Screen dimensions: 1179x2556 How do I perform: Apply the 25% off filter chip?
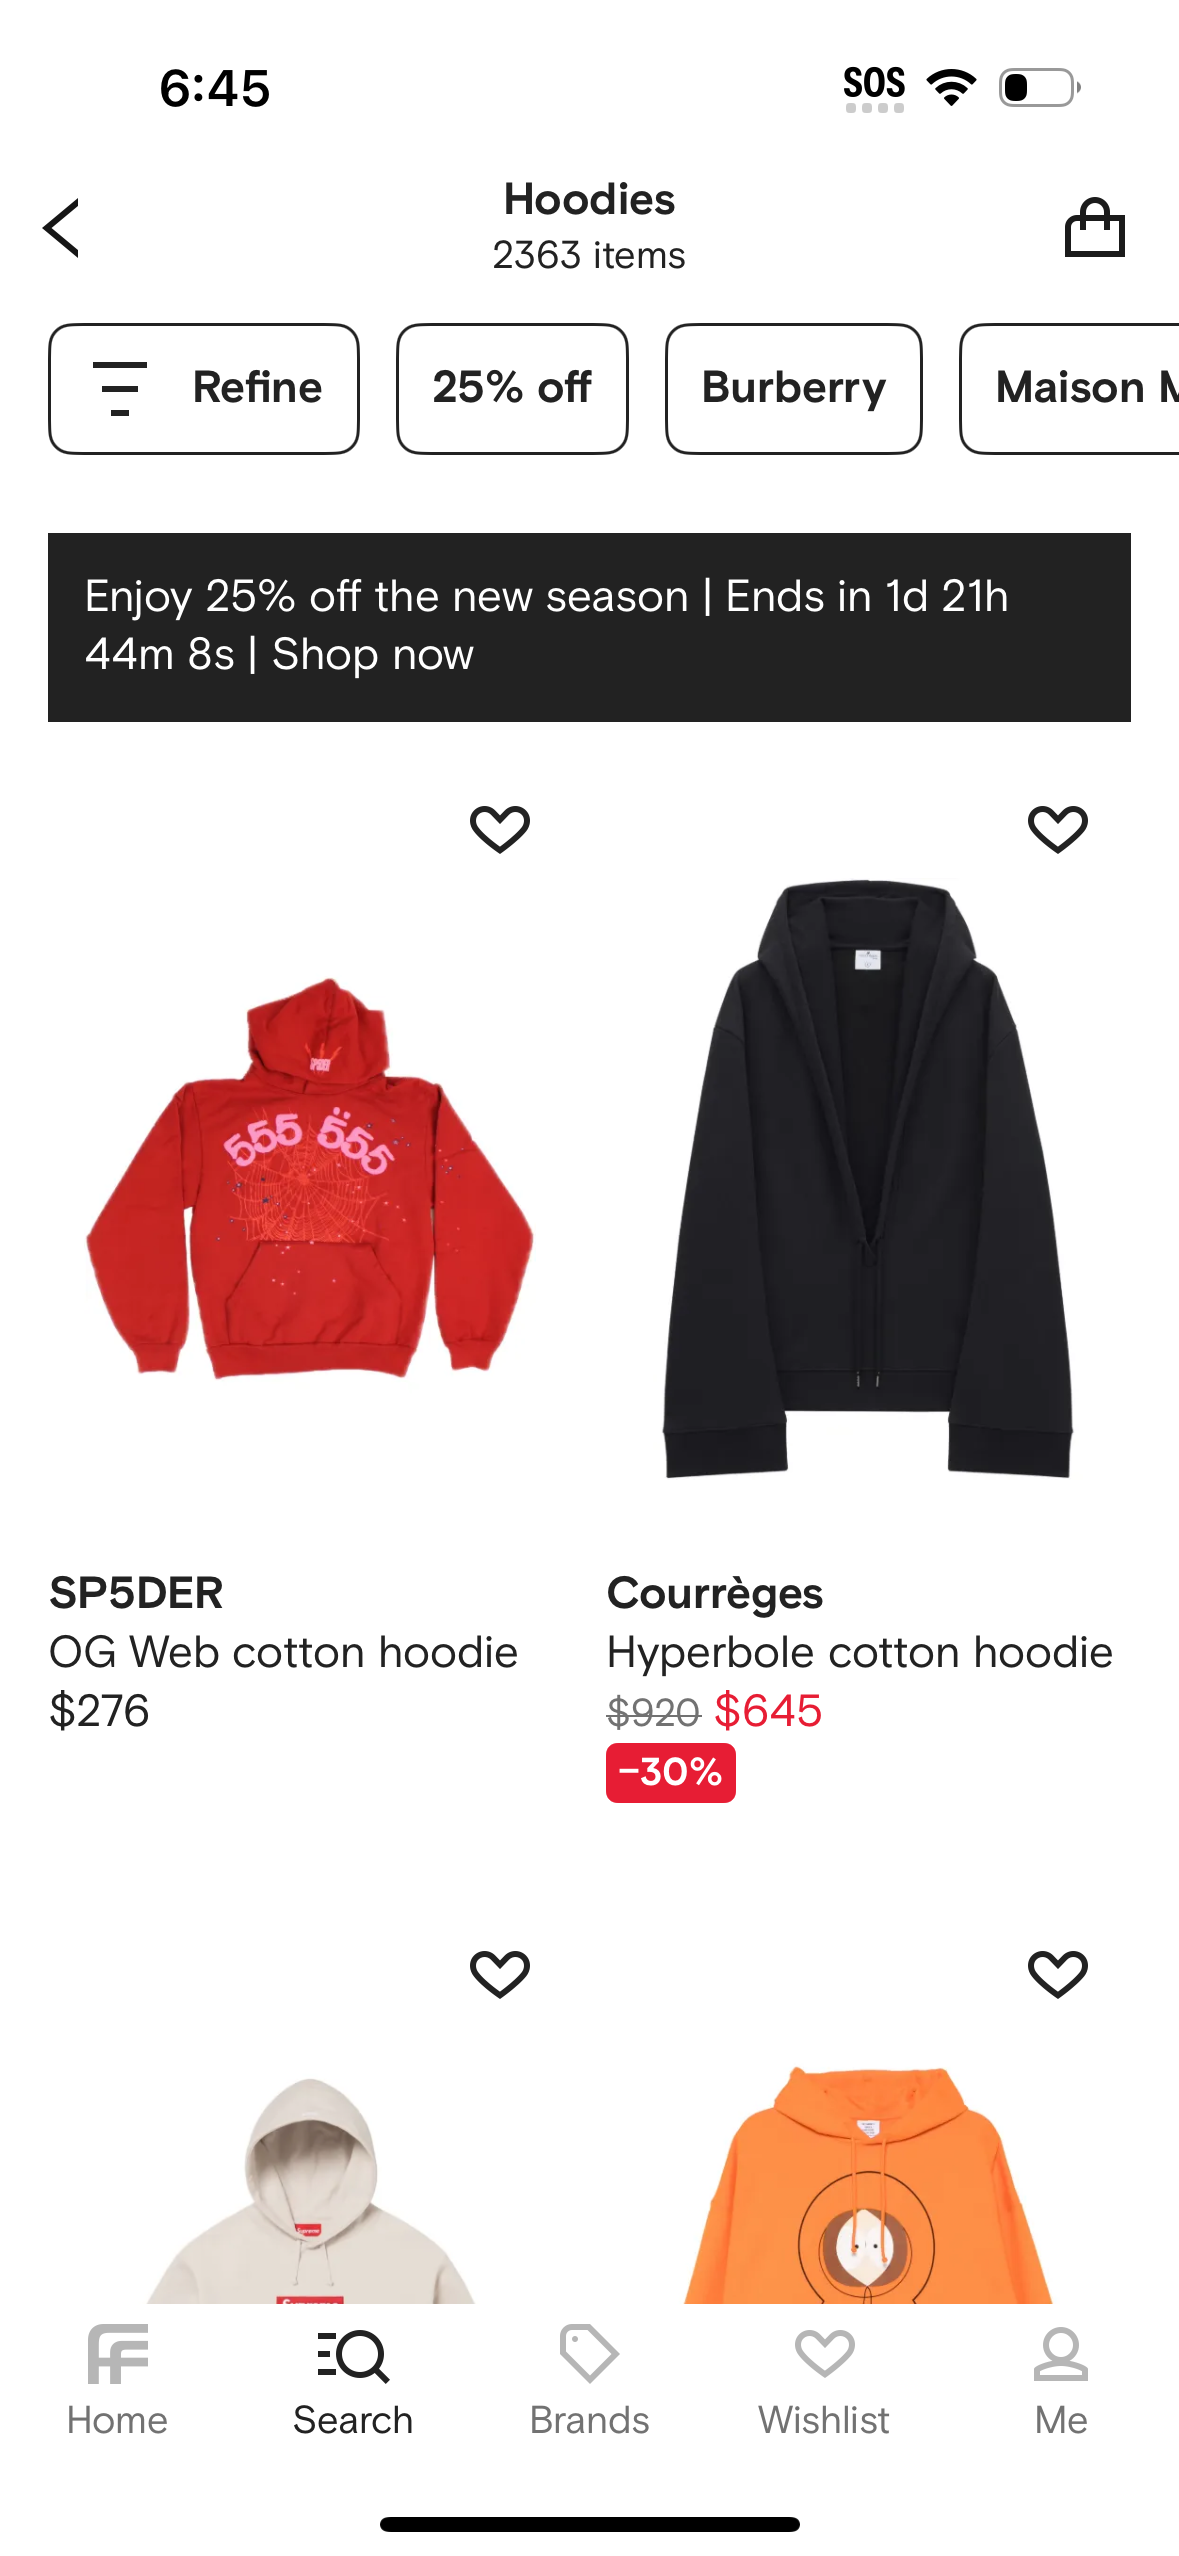click(x=512, y=388)
